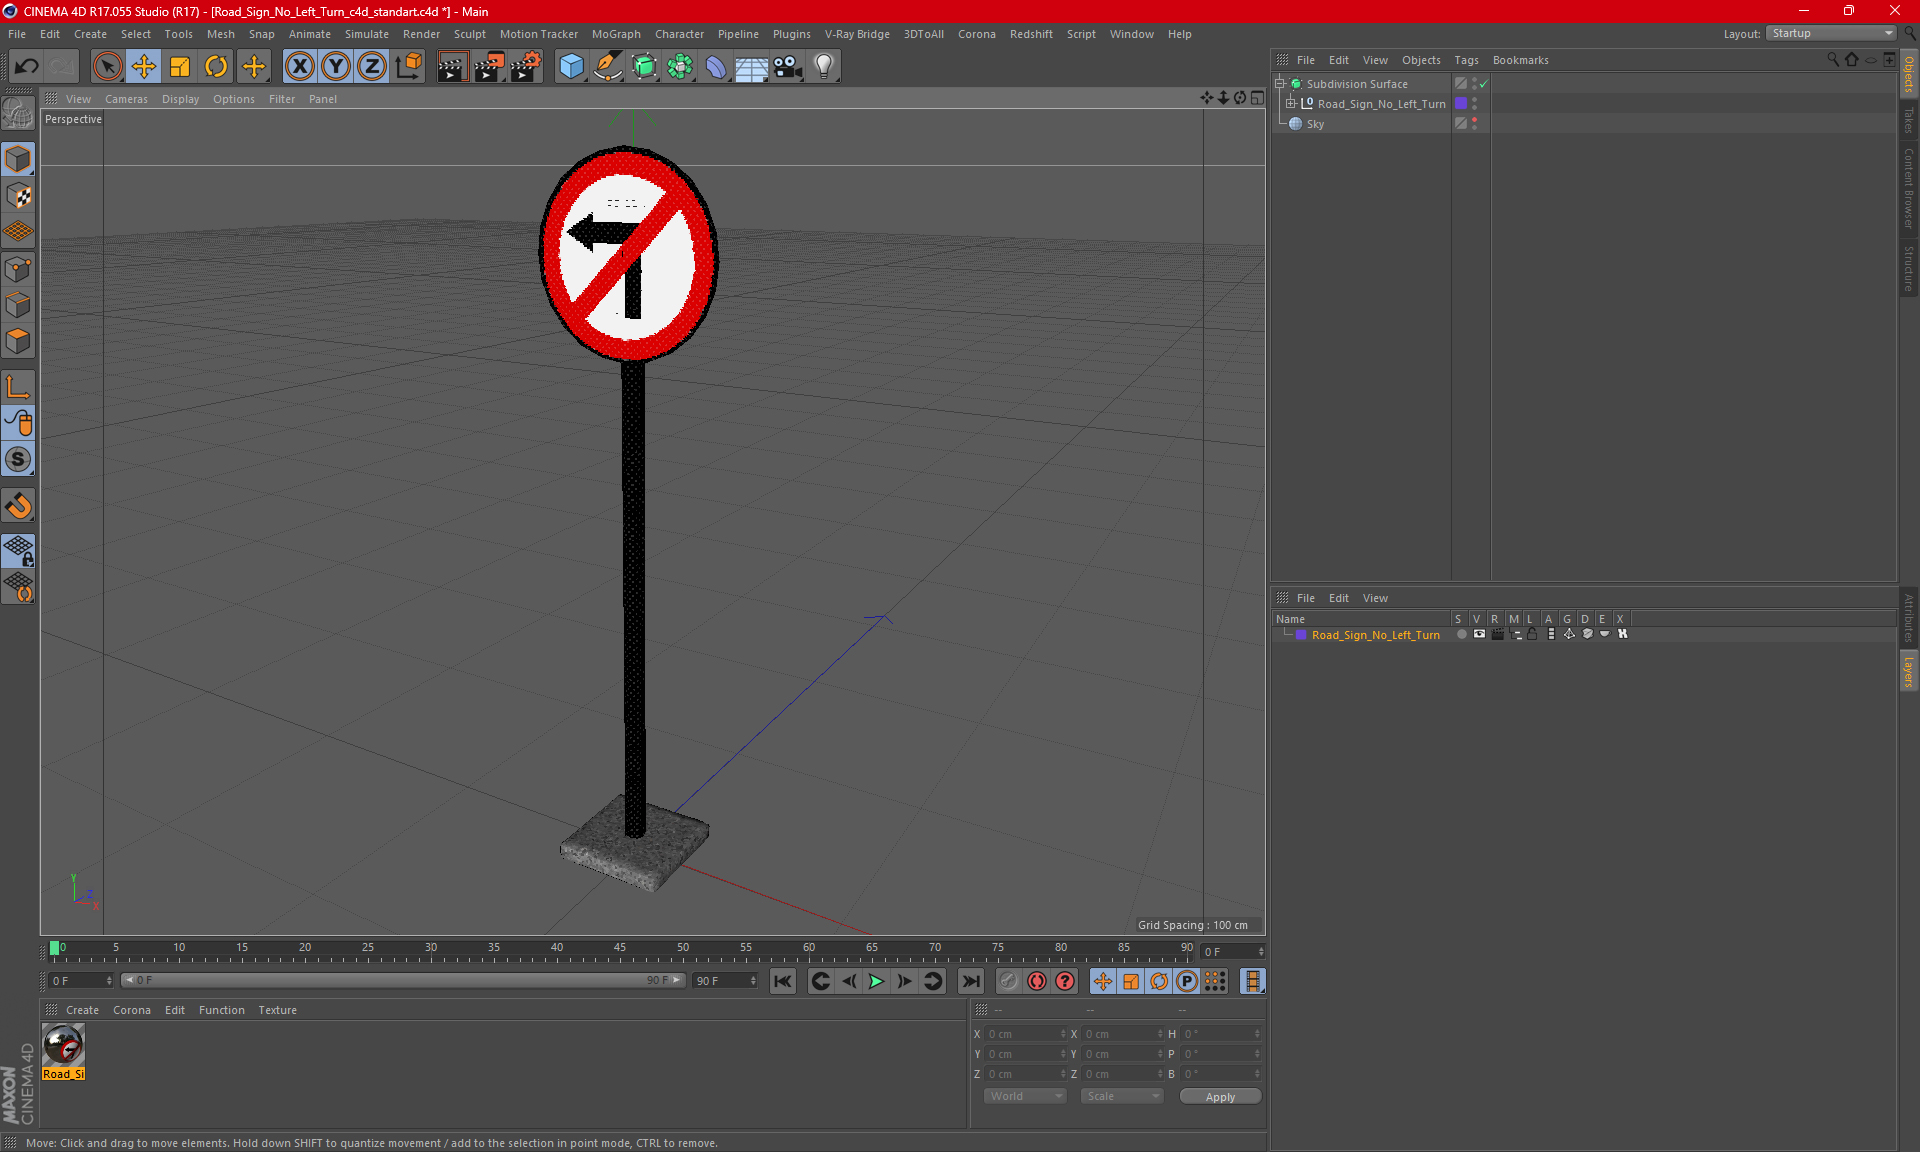
Task: Toggle Sky visibility dots
Action: [1475, 124]
